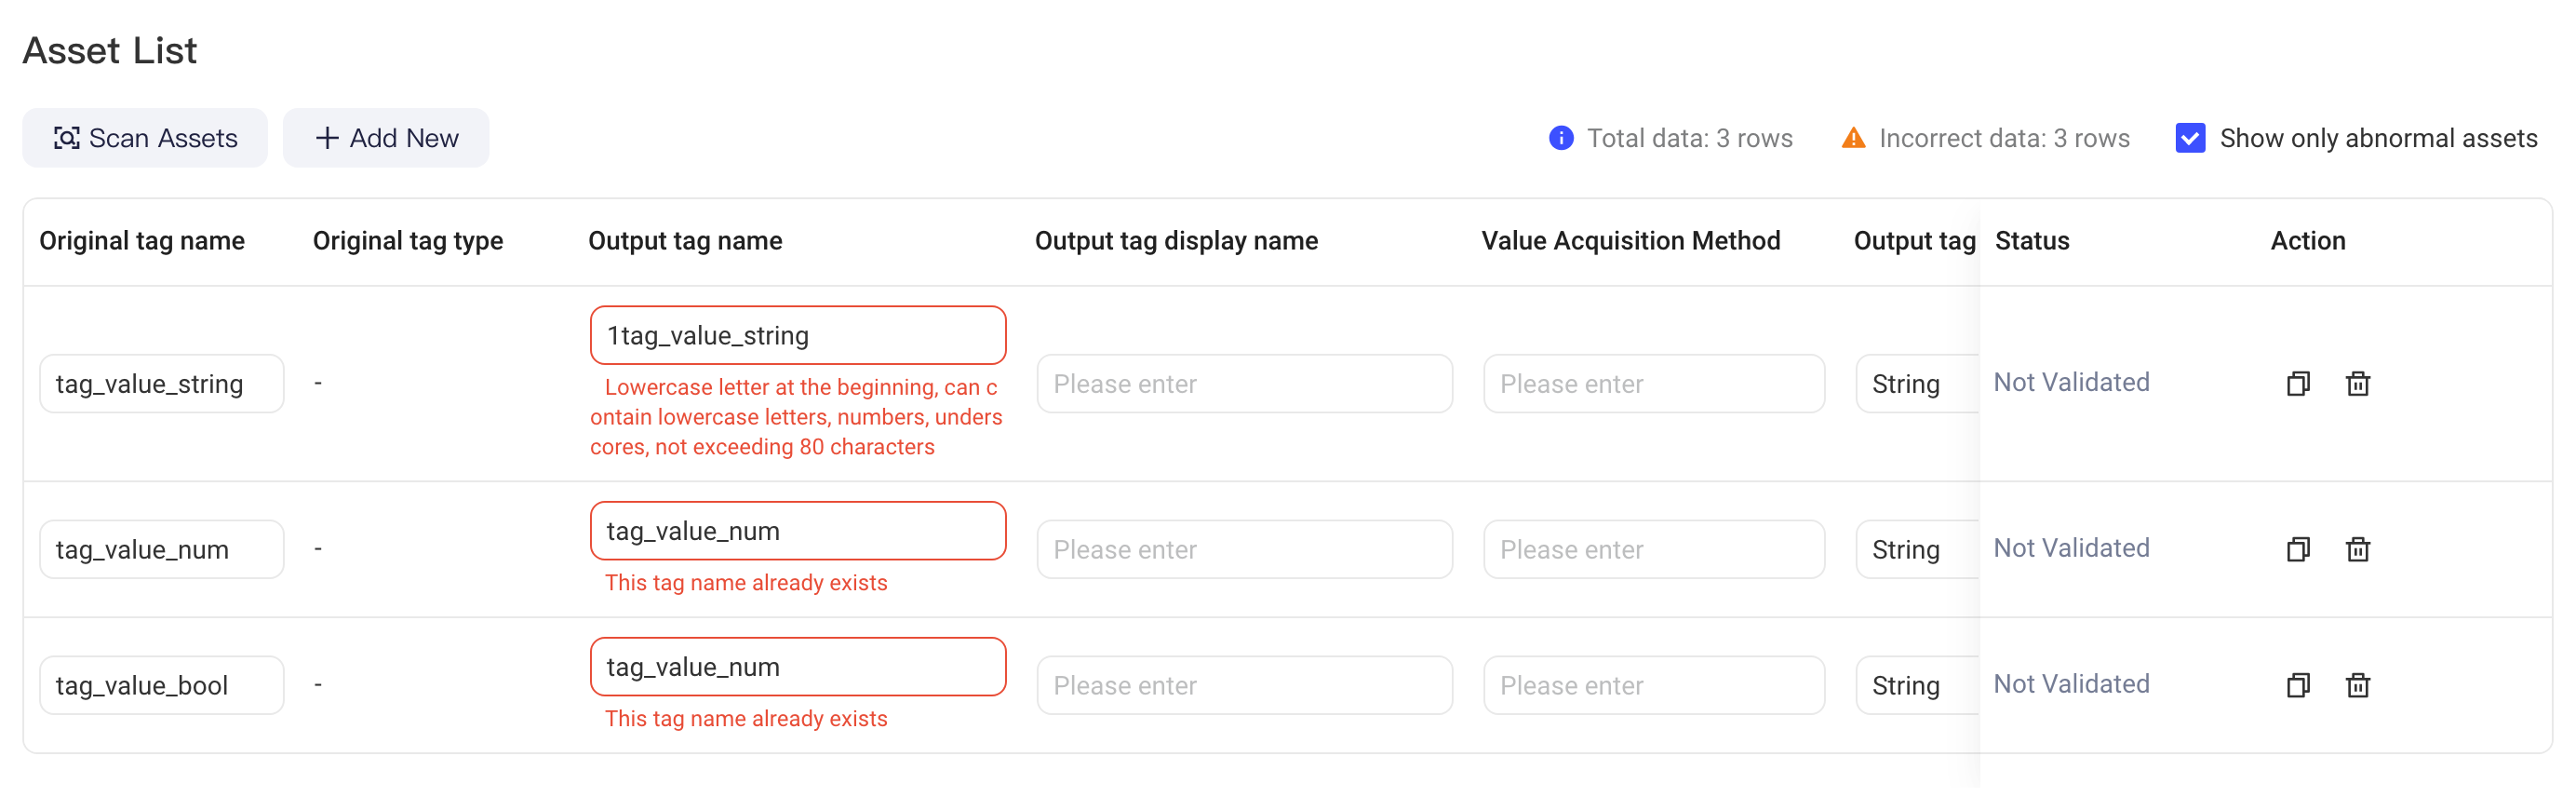Image resolution: width=2576 pixels, height=810 pixels.
Task: Click display name field in tag_value_num row
Action: tap(1244, 549)
